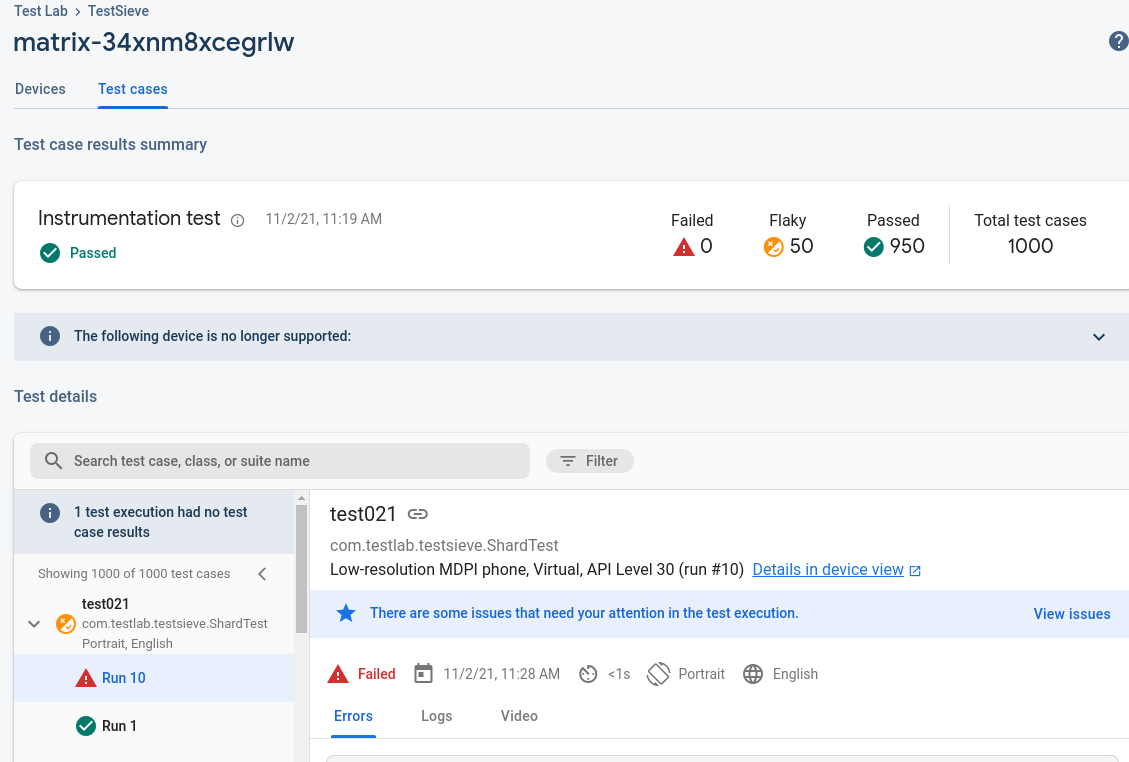Click the red failed warning icon in summary
This screenshot has height=762, width=1129.
click(x=684, y=246)
